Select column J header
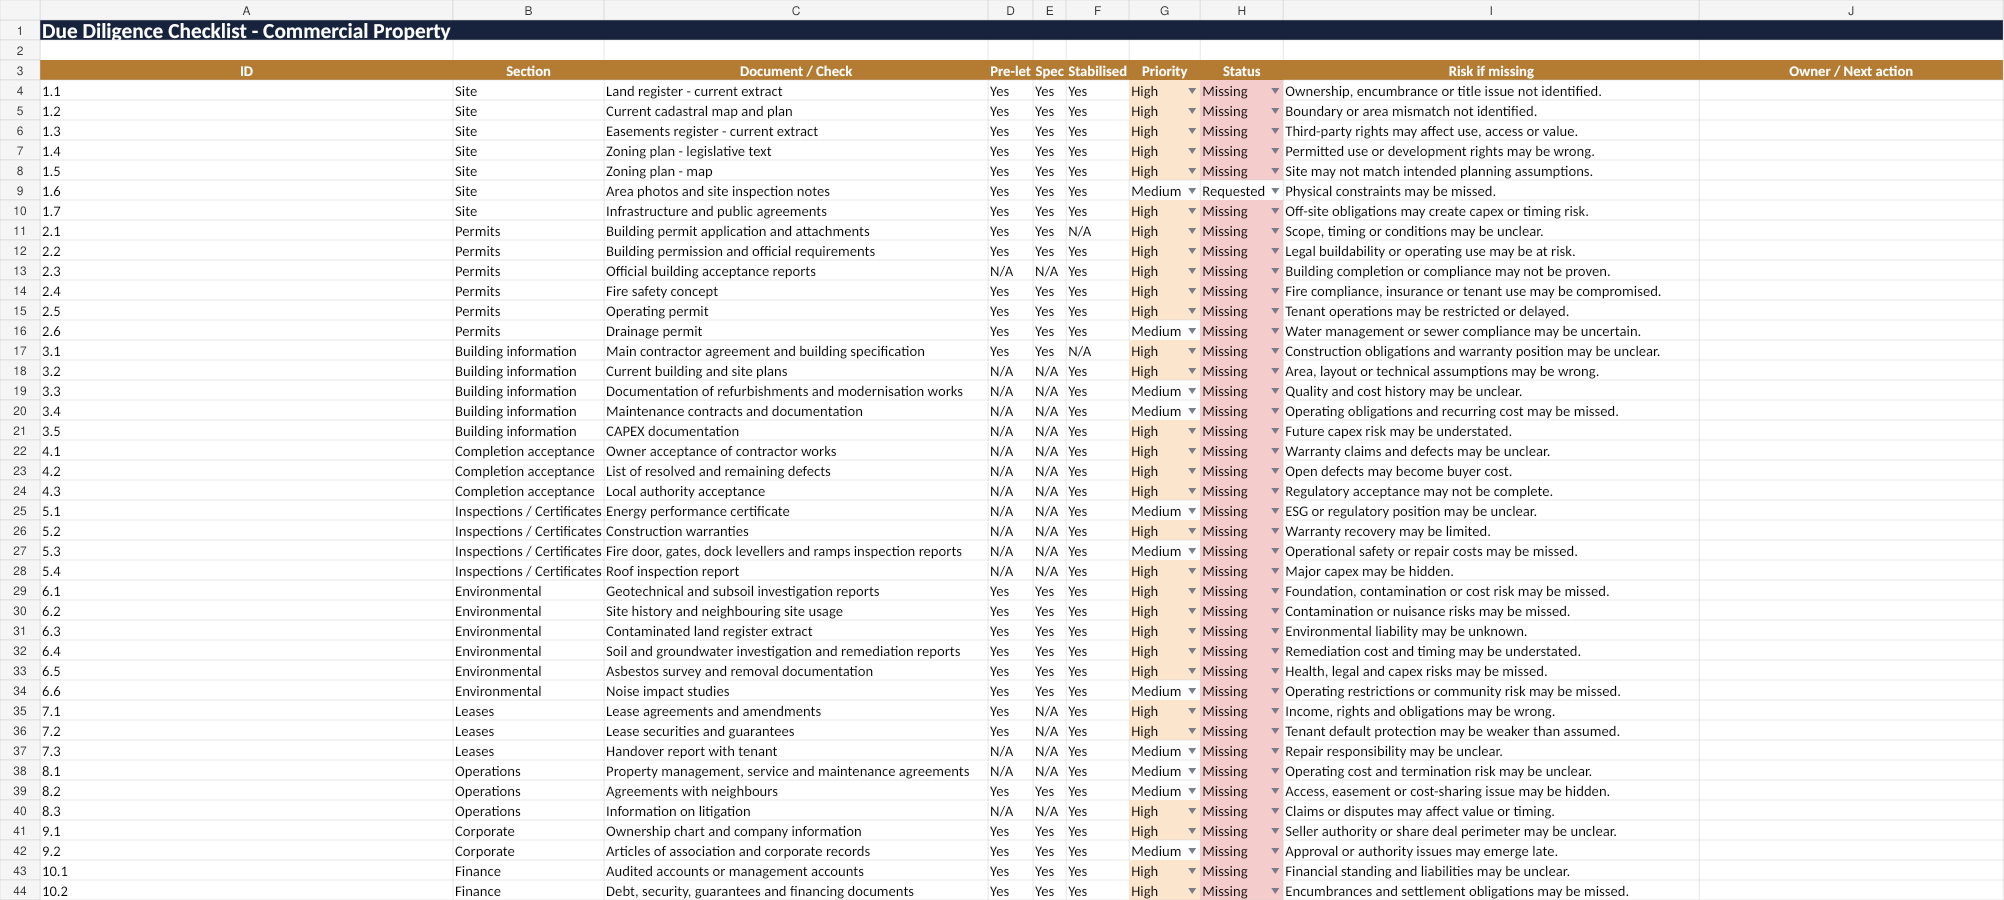This screenshot has height=900, width=2004. pos(1851,10)
